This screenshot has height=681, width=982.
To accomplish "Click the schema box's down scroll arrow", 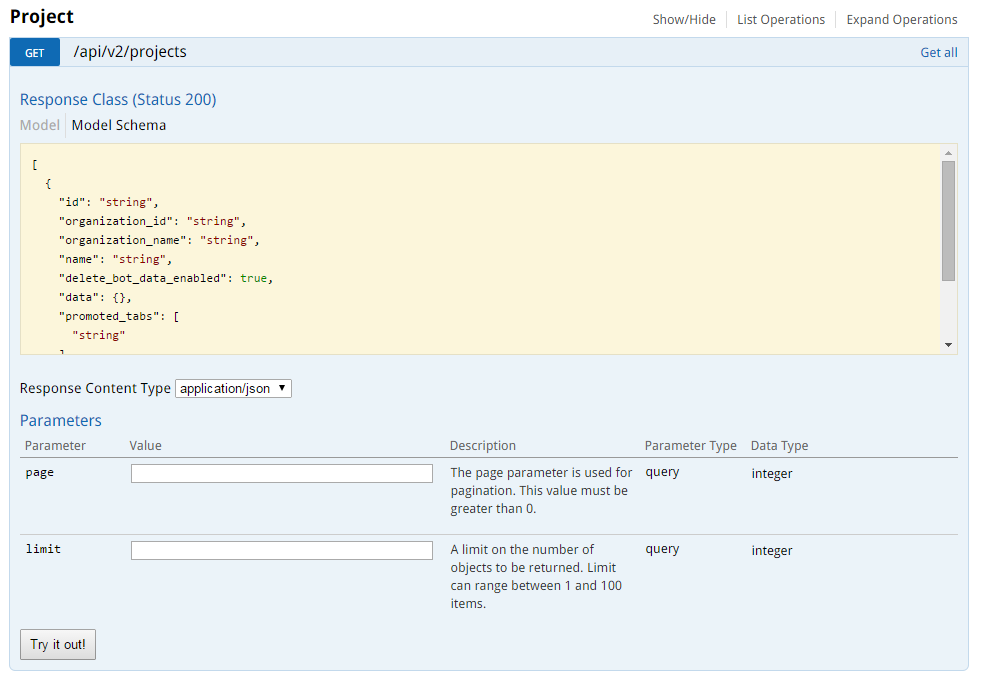I will (948, 345).
